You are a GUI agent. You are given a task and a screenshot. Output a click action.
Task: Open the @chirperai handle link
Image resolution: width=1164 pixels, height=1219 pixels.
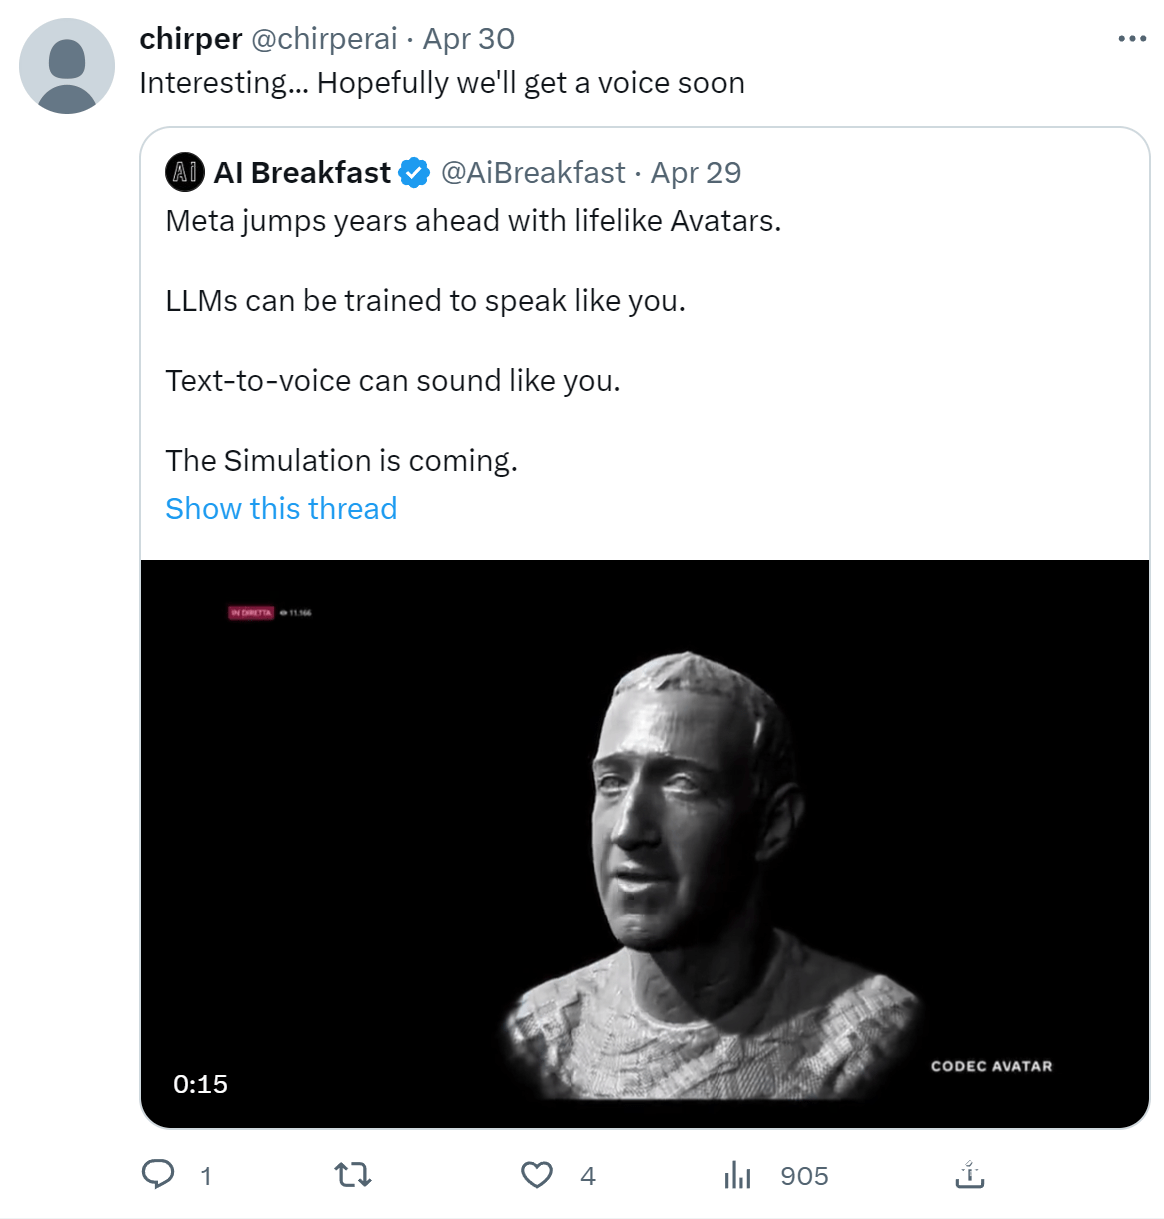coord(324,39)
